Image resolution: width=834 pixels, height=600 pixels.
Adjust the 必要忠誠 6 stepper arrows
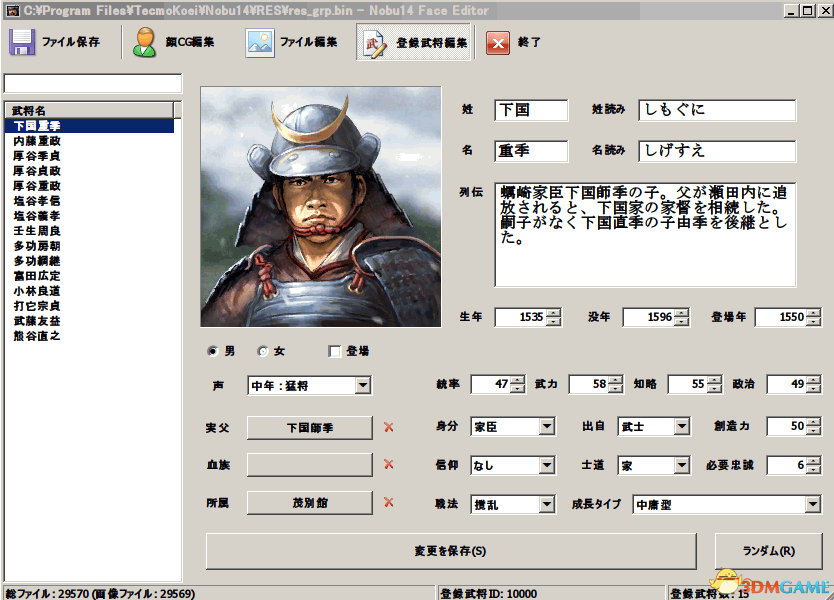click(x=813, y=465)
